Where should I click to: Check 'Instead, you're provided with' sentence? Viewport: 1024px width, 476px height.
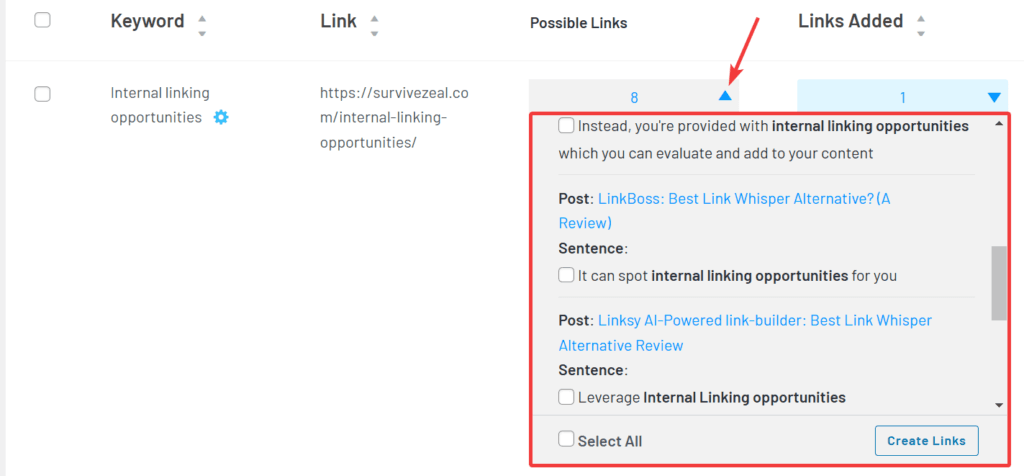567,126
